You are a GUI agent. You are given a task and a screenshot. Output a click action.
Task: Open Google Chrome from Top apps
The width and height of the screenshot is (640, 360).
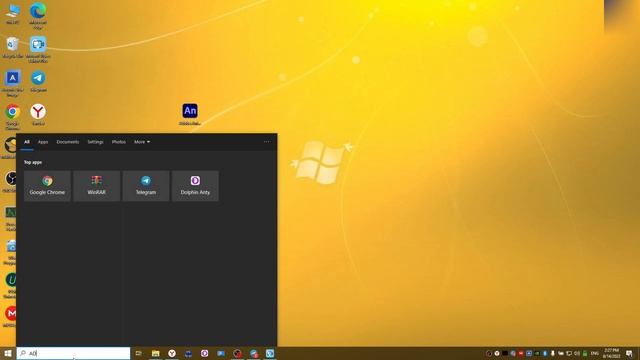(x=47, y=186)
